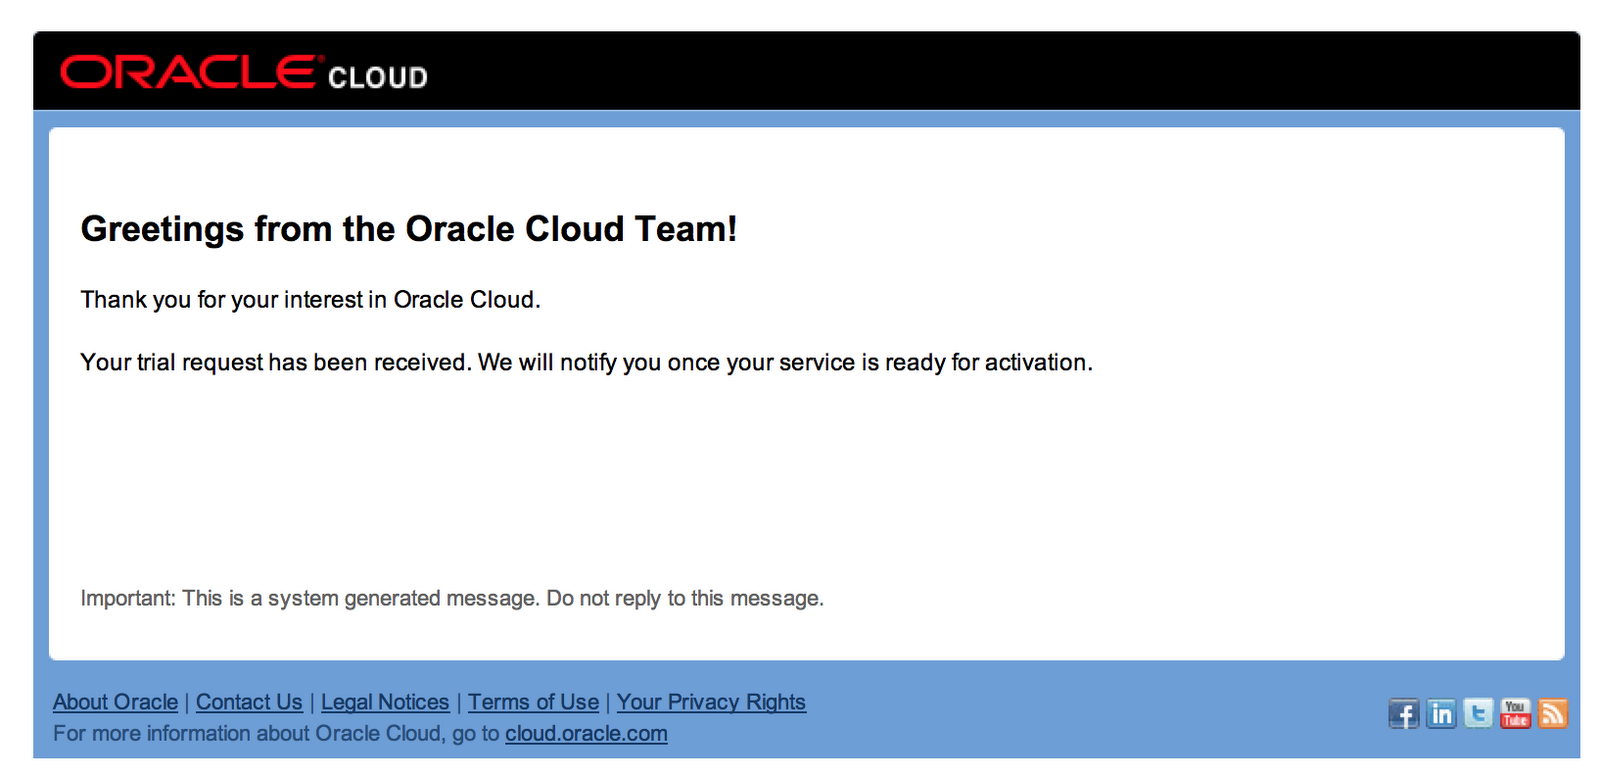
Task: Open Terms of Use
Action: 533,702
